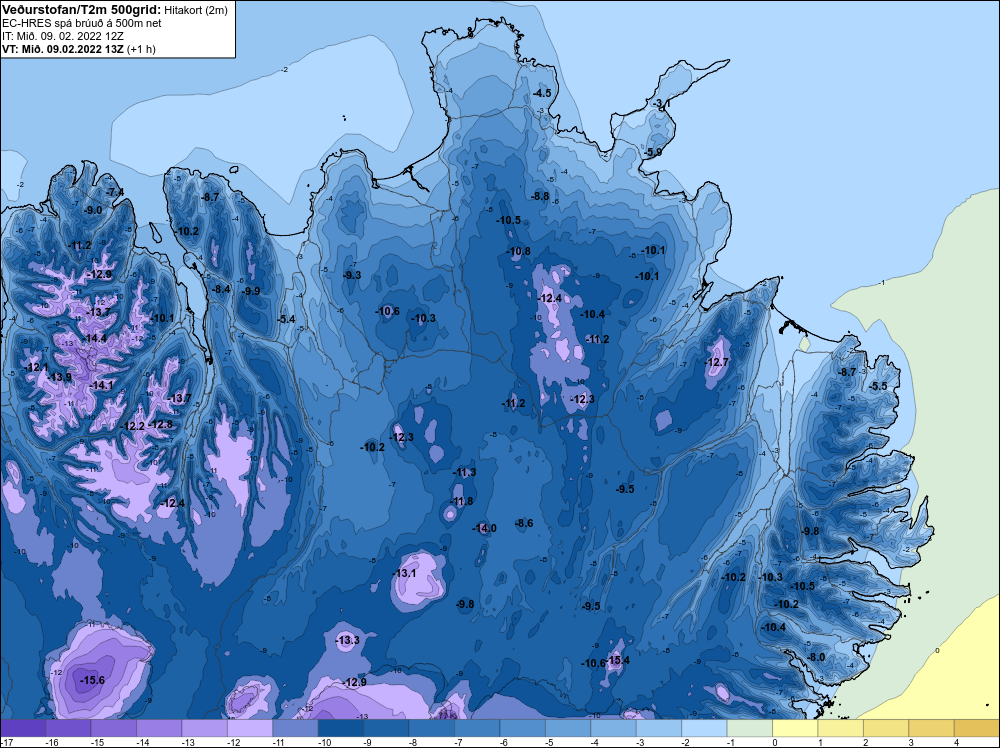Click the -13.3 temperature value
The image size is (1000, 748).
pyautogui.click(x=348, y=640)
